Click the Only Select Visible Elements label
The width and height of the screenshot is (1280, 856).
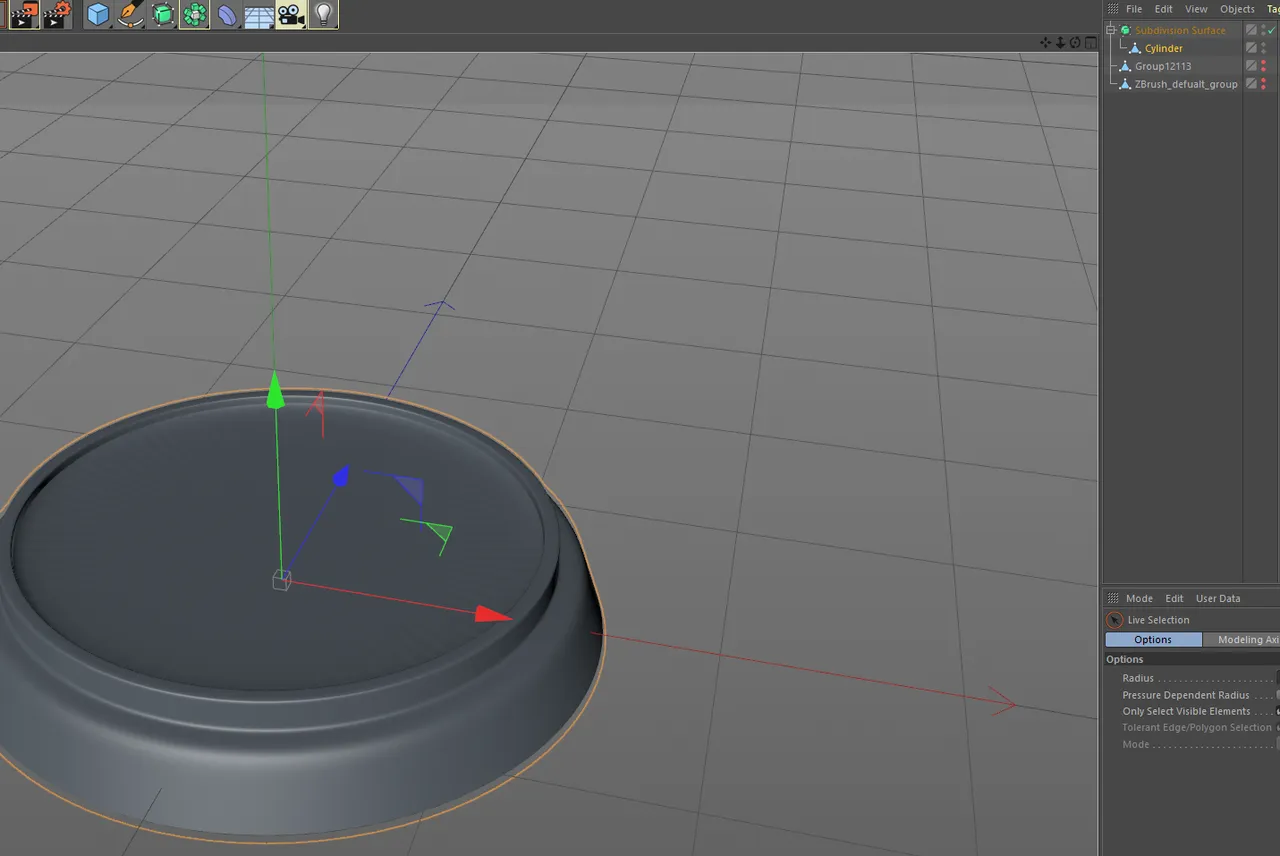1186,711
